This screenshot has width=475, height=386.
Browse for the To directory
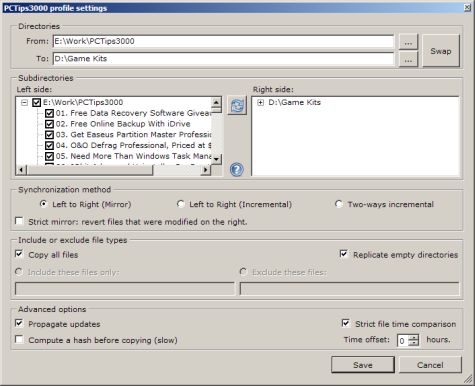click(x=408, y=59)
